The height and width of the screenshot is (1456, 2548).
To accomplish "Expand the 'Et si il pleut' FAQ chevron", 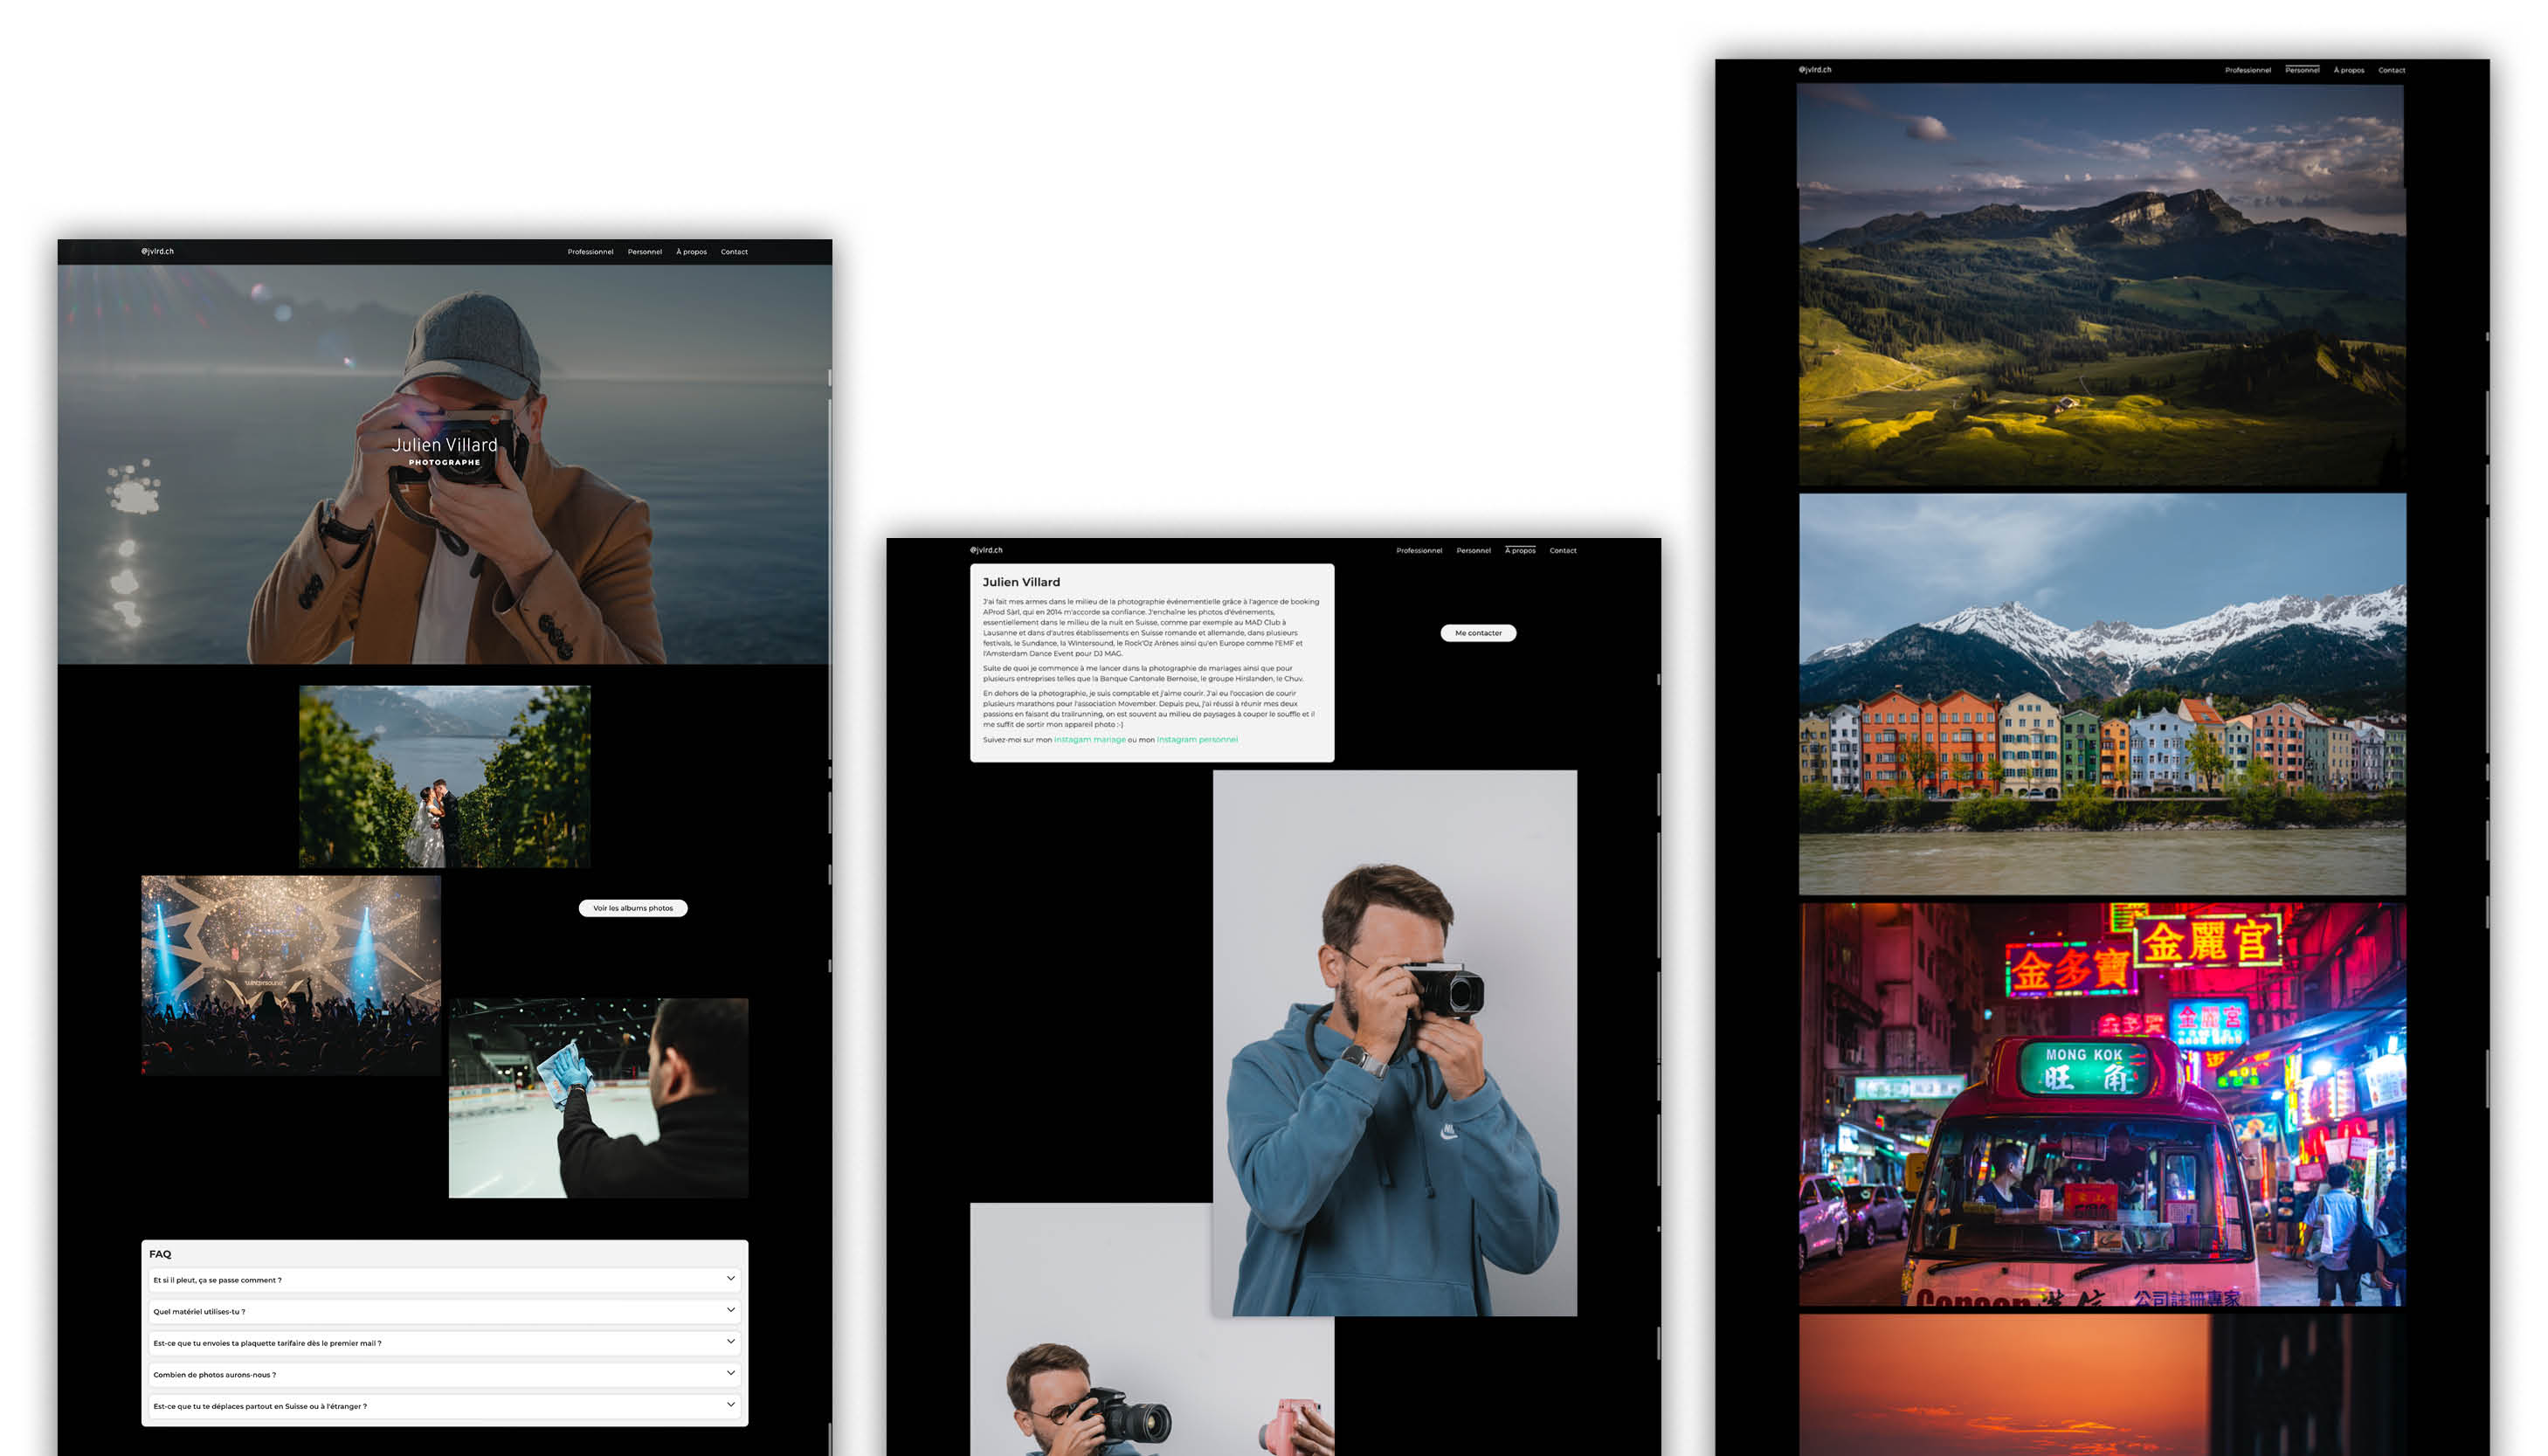I will pos(730,1278).
